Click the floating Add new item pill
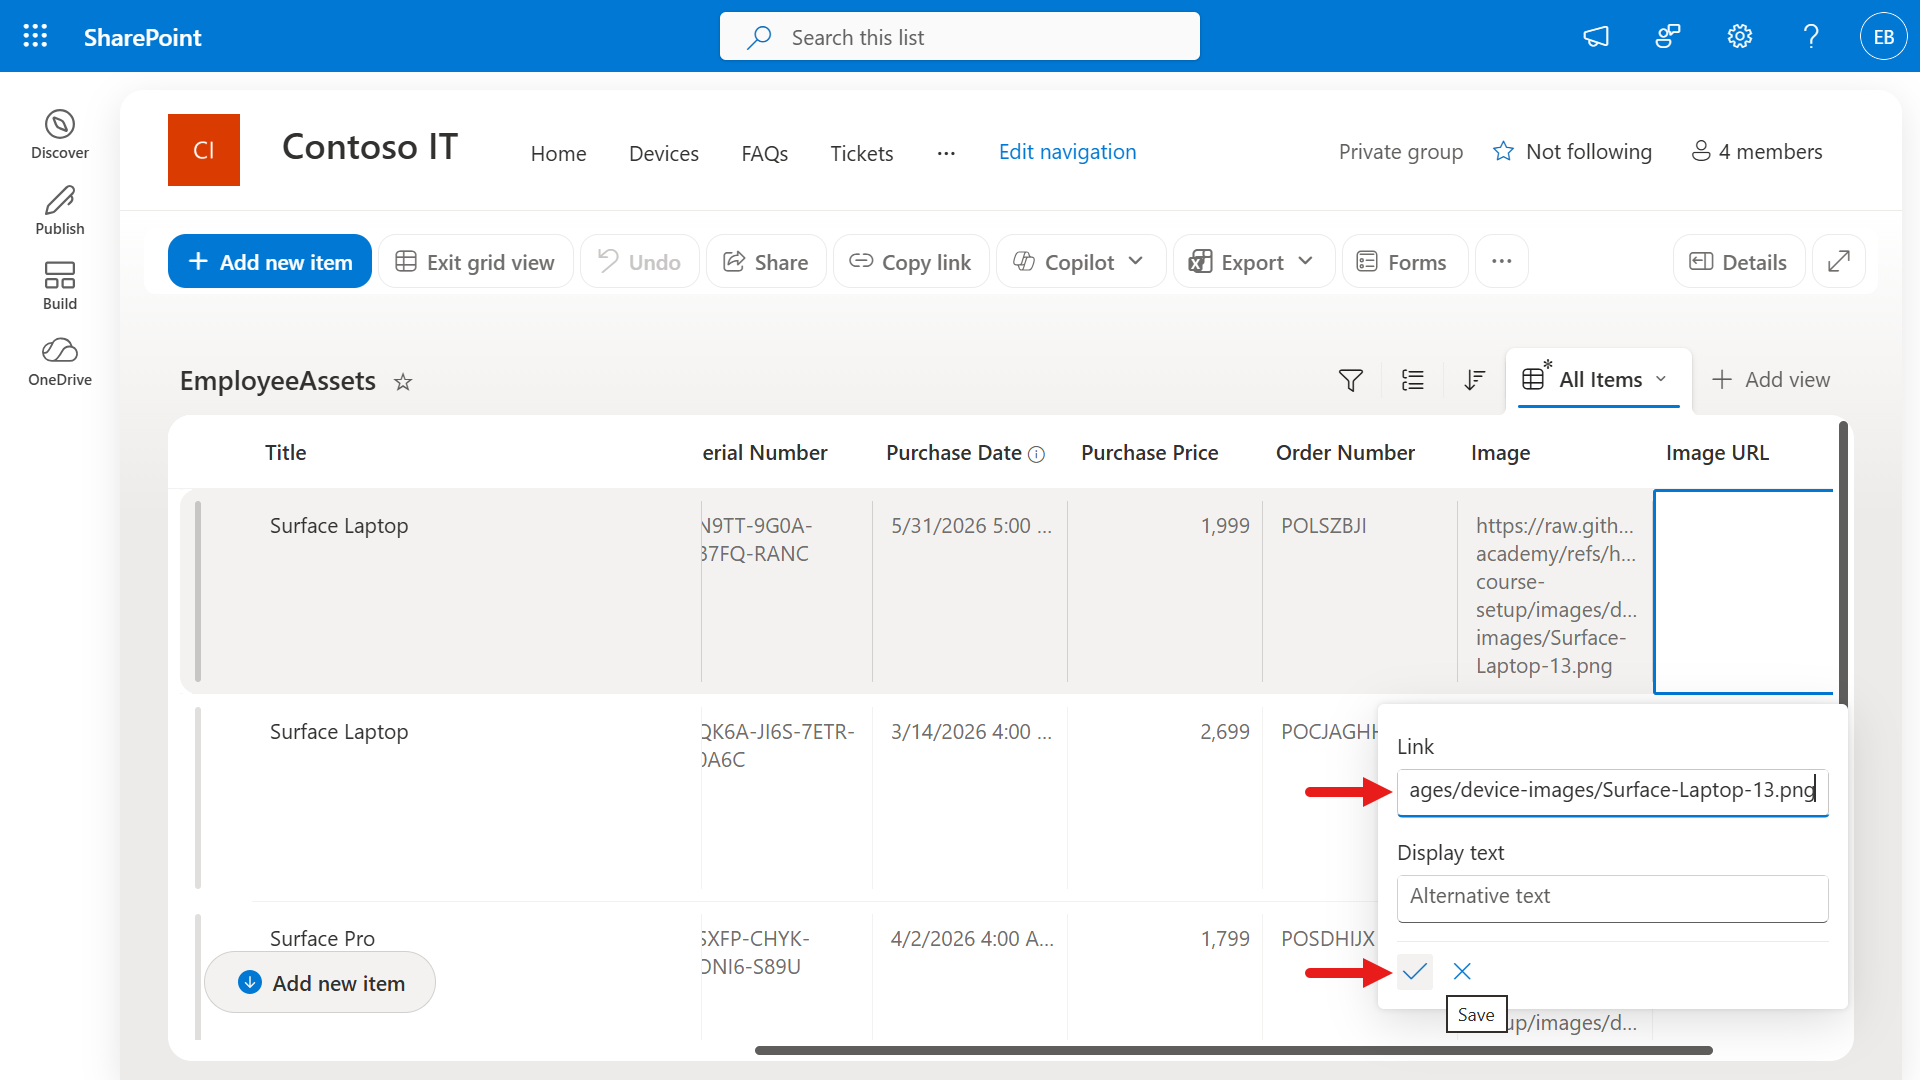Screen dimensions: 1920x1080 tap(320, 982)
